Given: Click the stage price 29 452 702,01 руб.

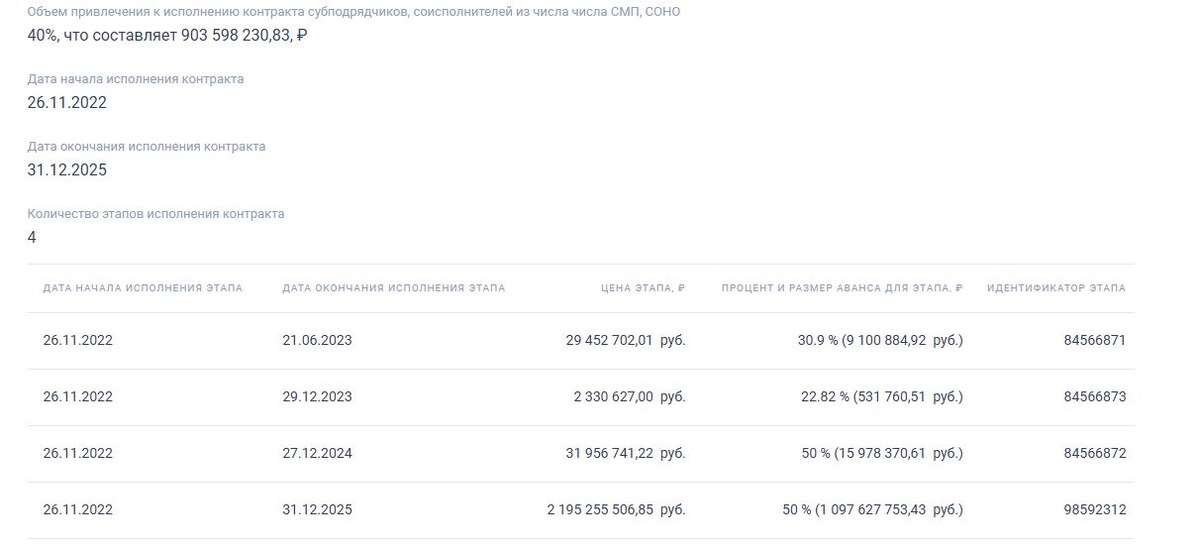Looking at the screenshot, I should click(x=625, y=340).
